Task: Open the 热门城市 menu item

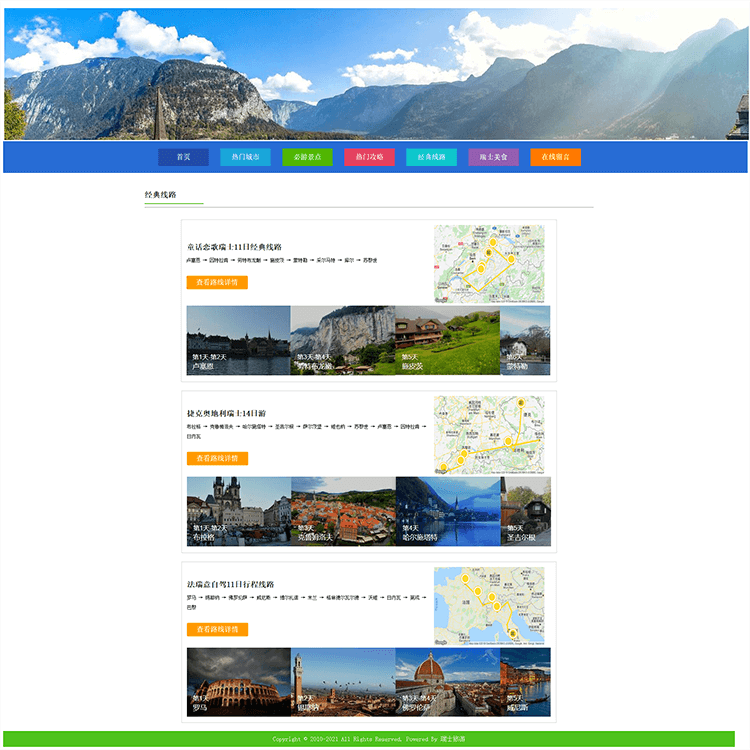Action: 245,157
